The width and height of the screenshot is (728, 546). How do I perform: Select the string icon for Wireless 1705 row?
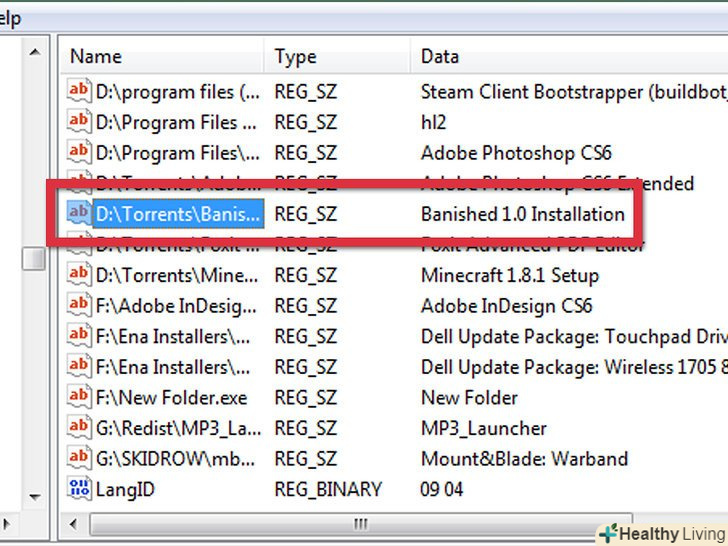pos(78,367)
